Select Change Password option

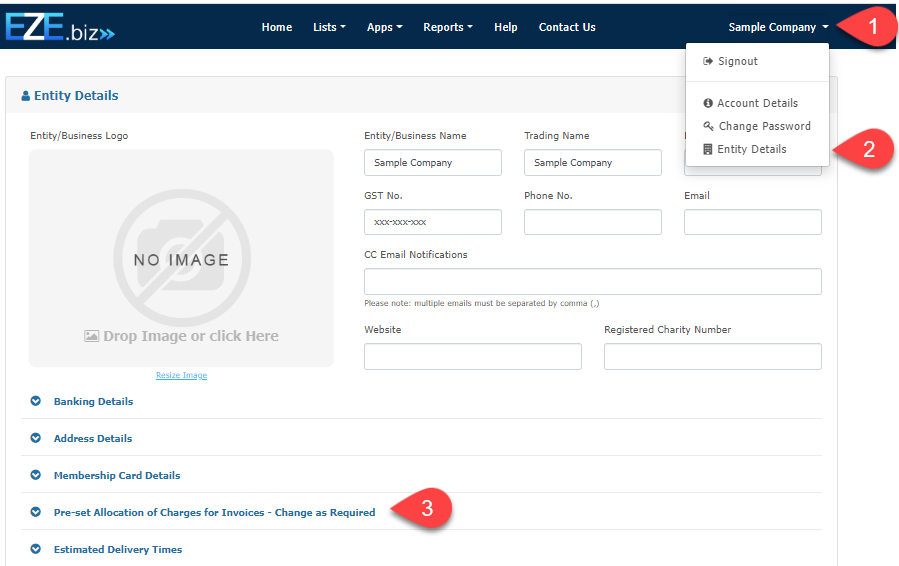click(x=763, y=126)
